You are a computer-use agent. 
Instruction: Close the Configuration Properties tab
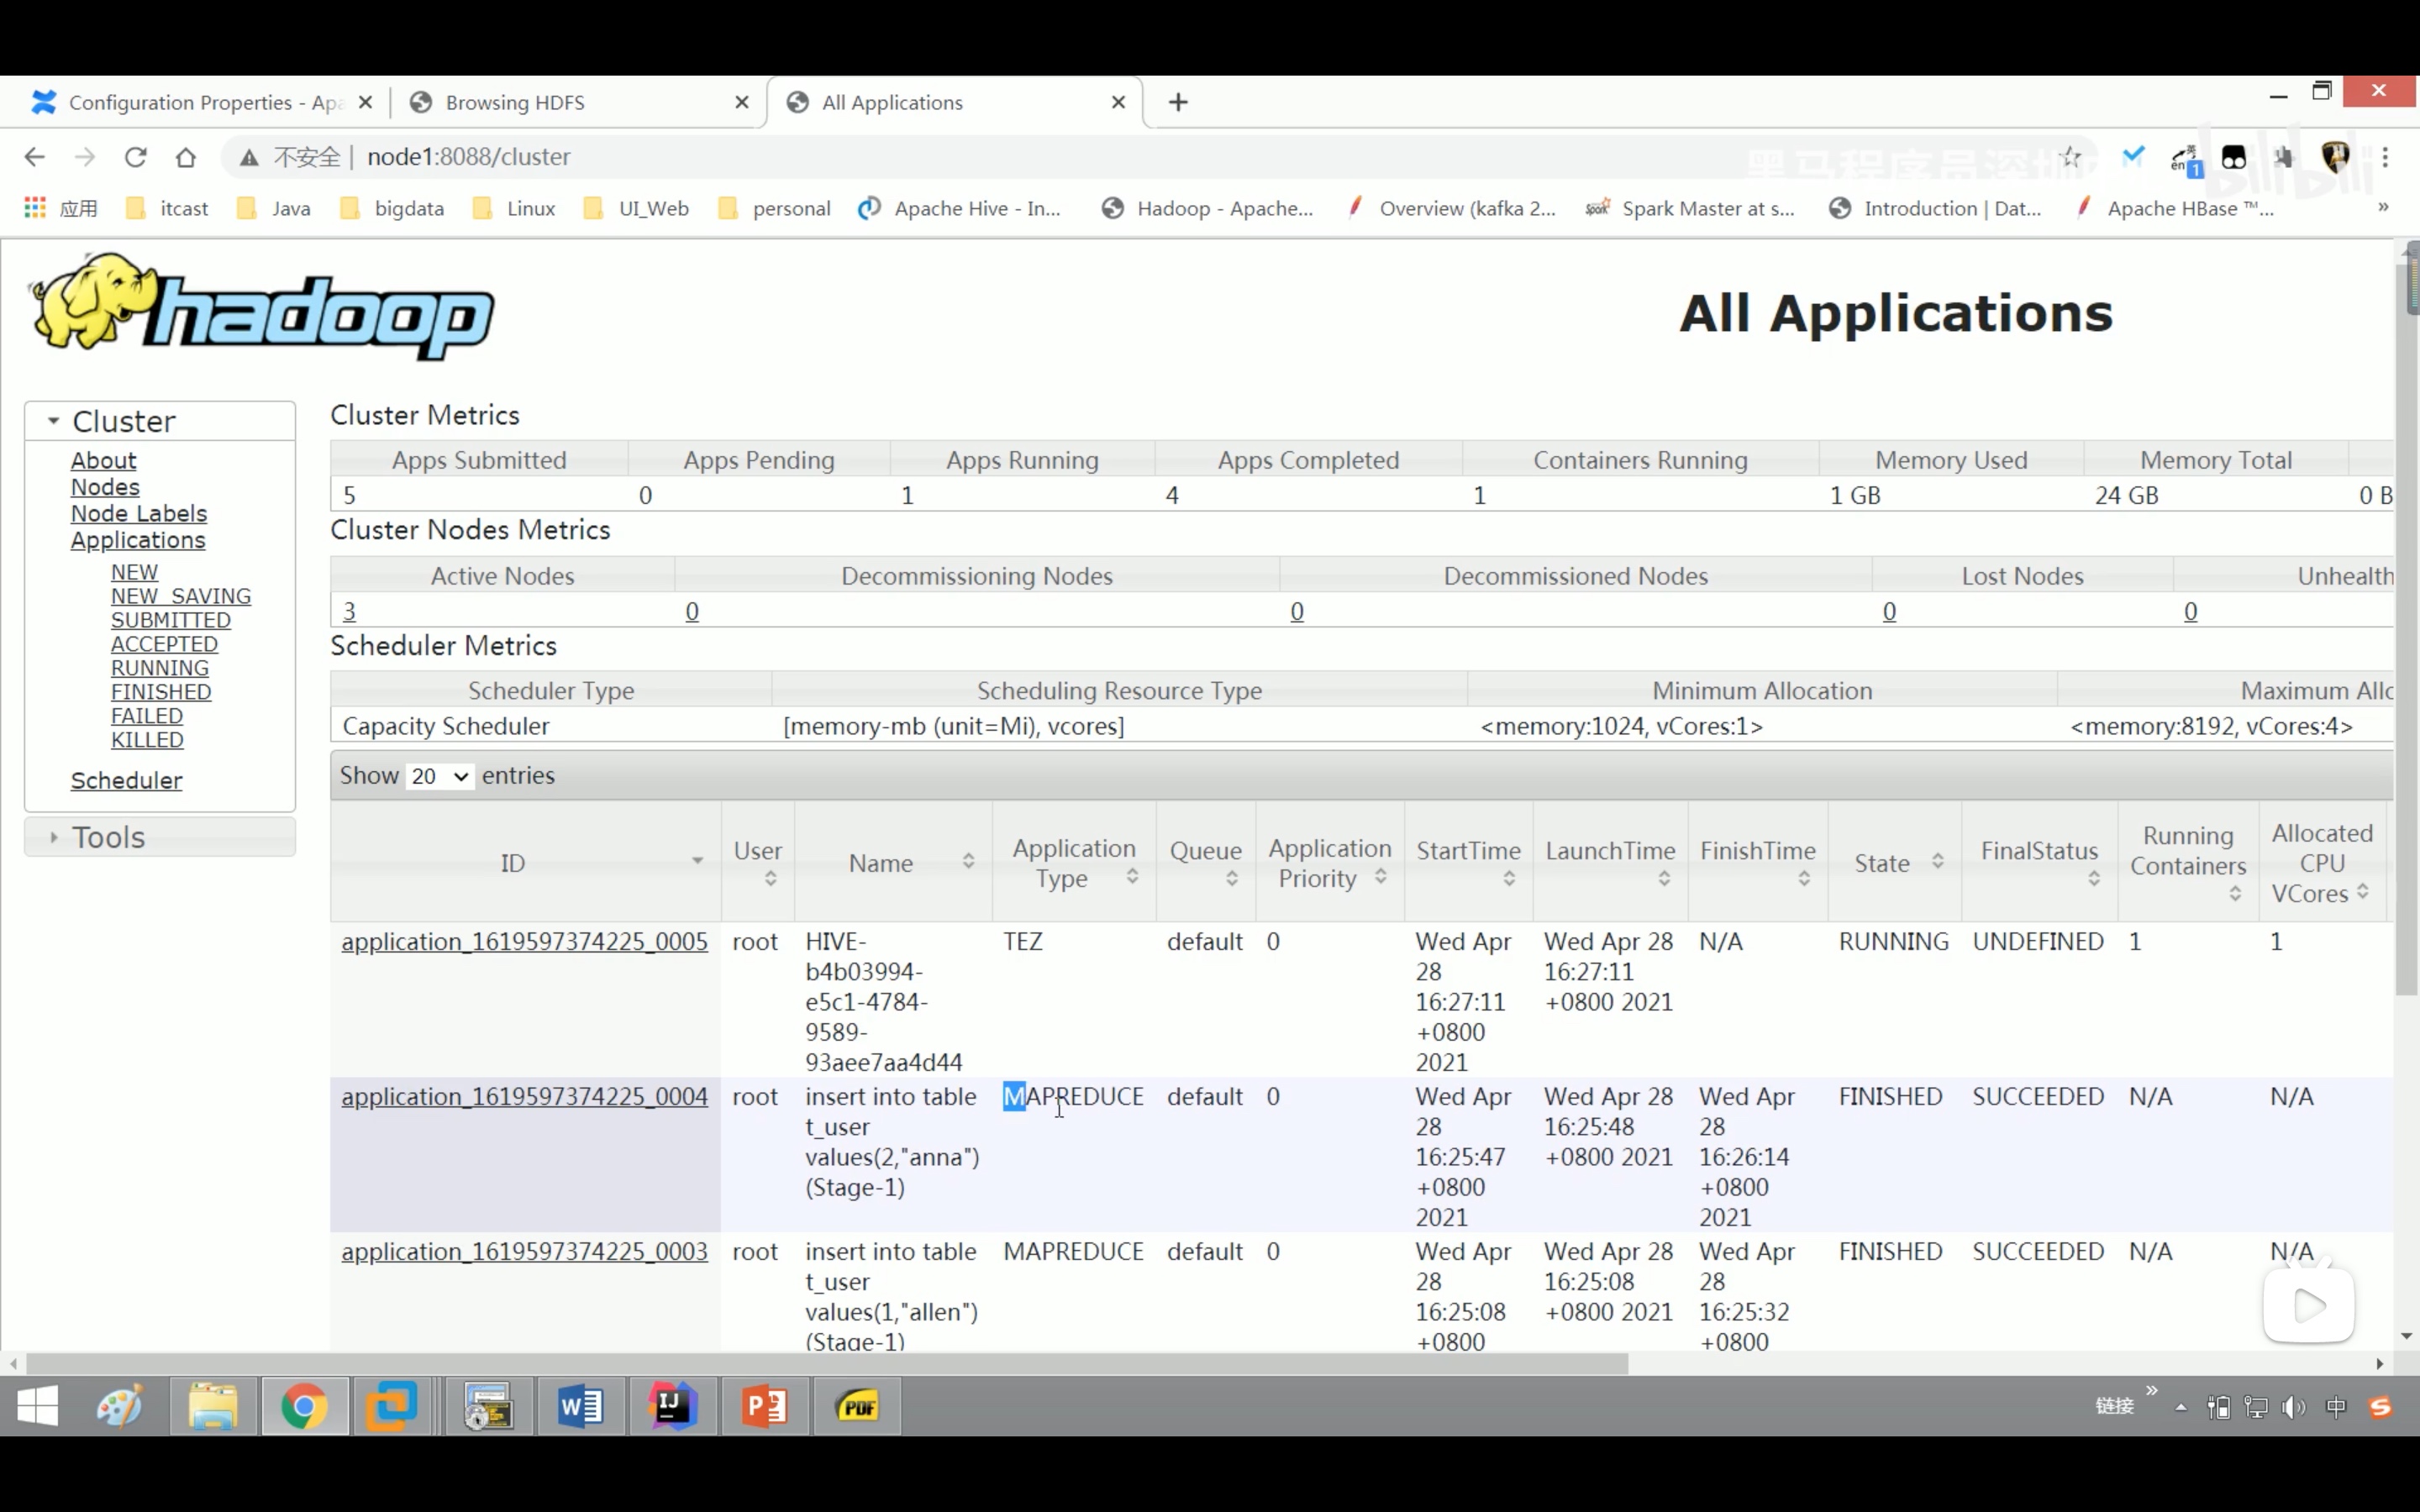click(365, 102)
